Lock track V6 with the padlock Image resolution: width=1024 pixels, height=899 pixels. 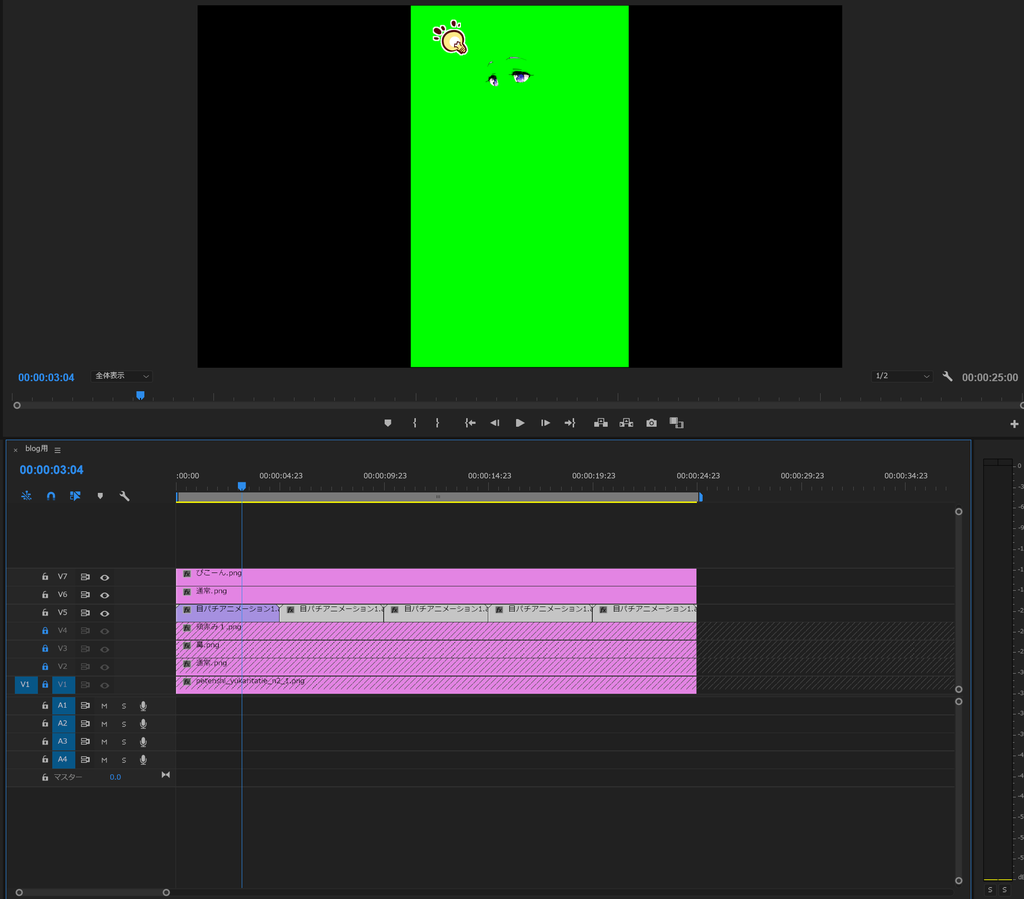(45, 595)
